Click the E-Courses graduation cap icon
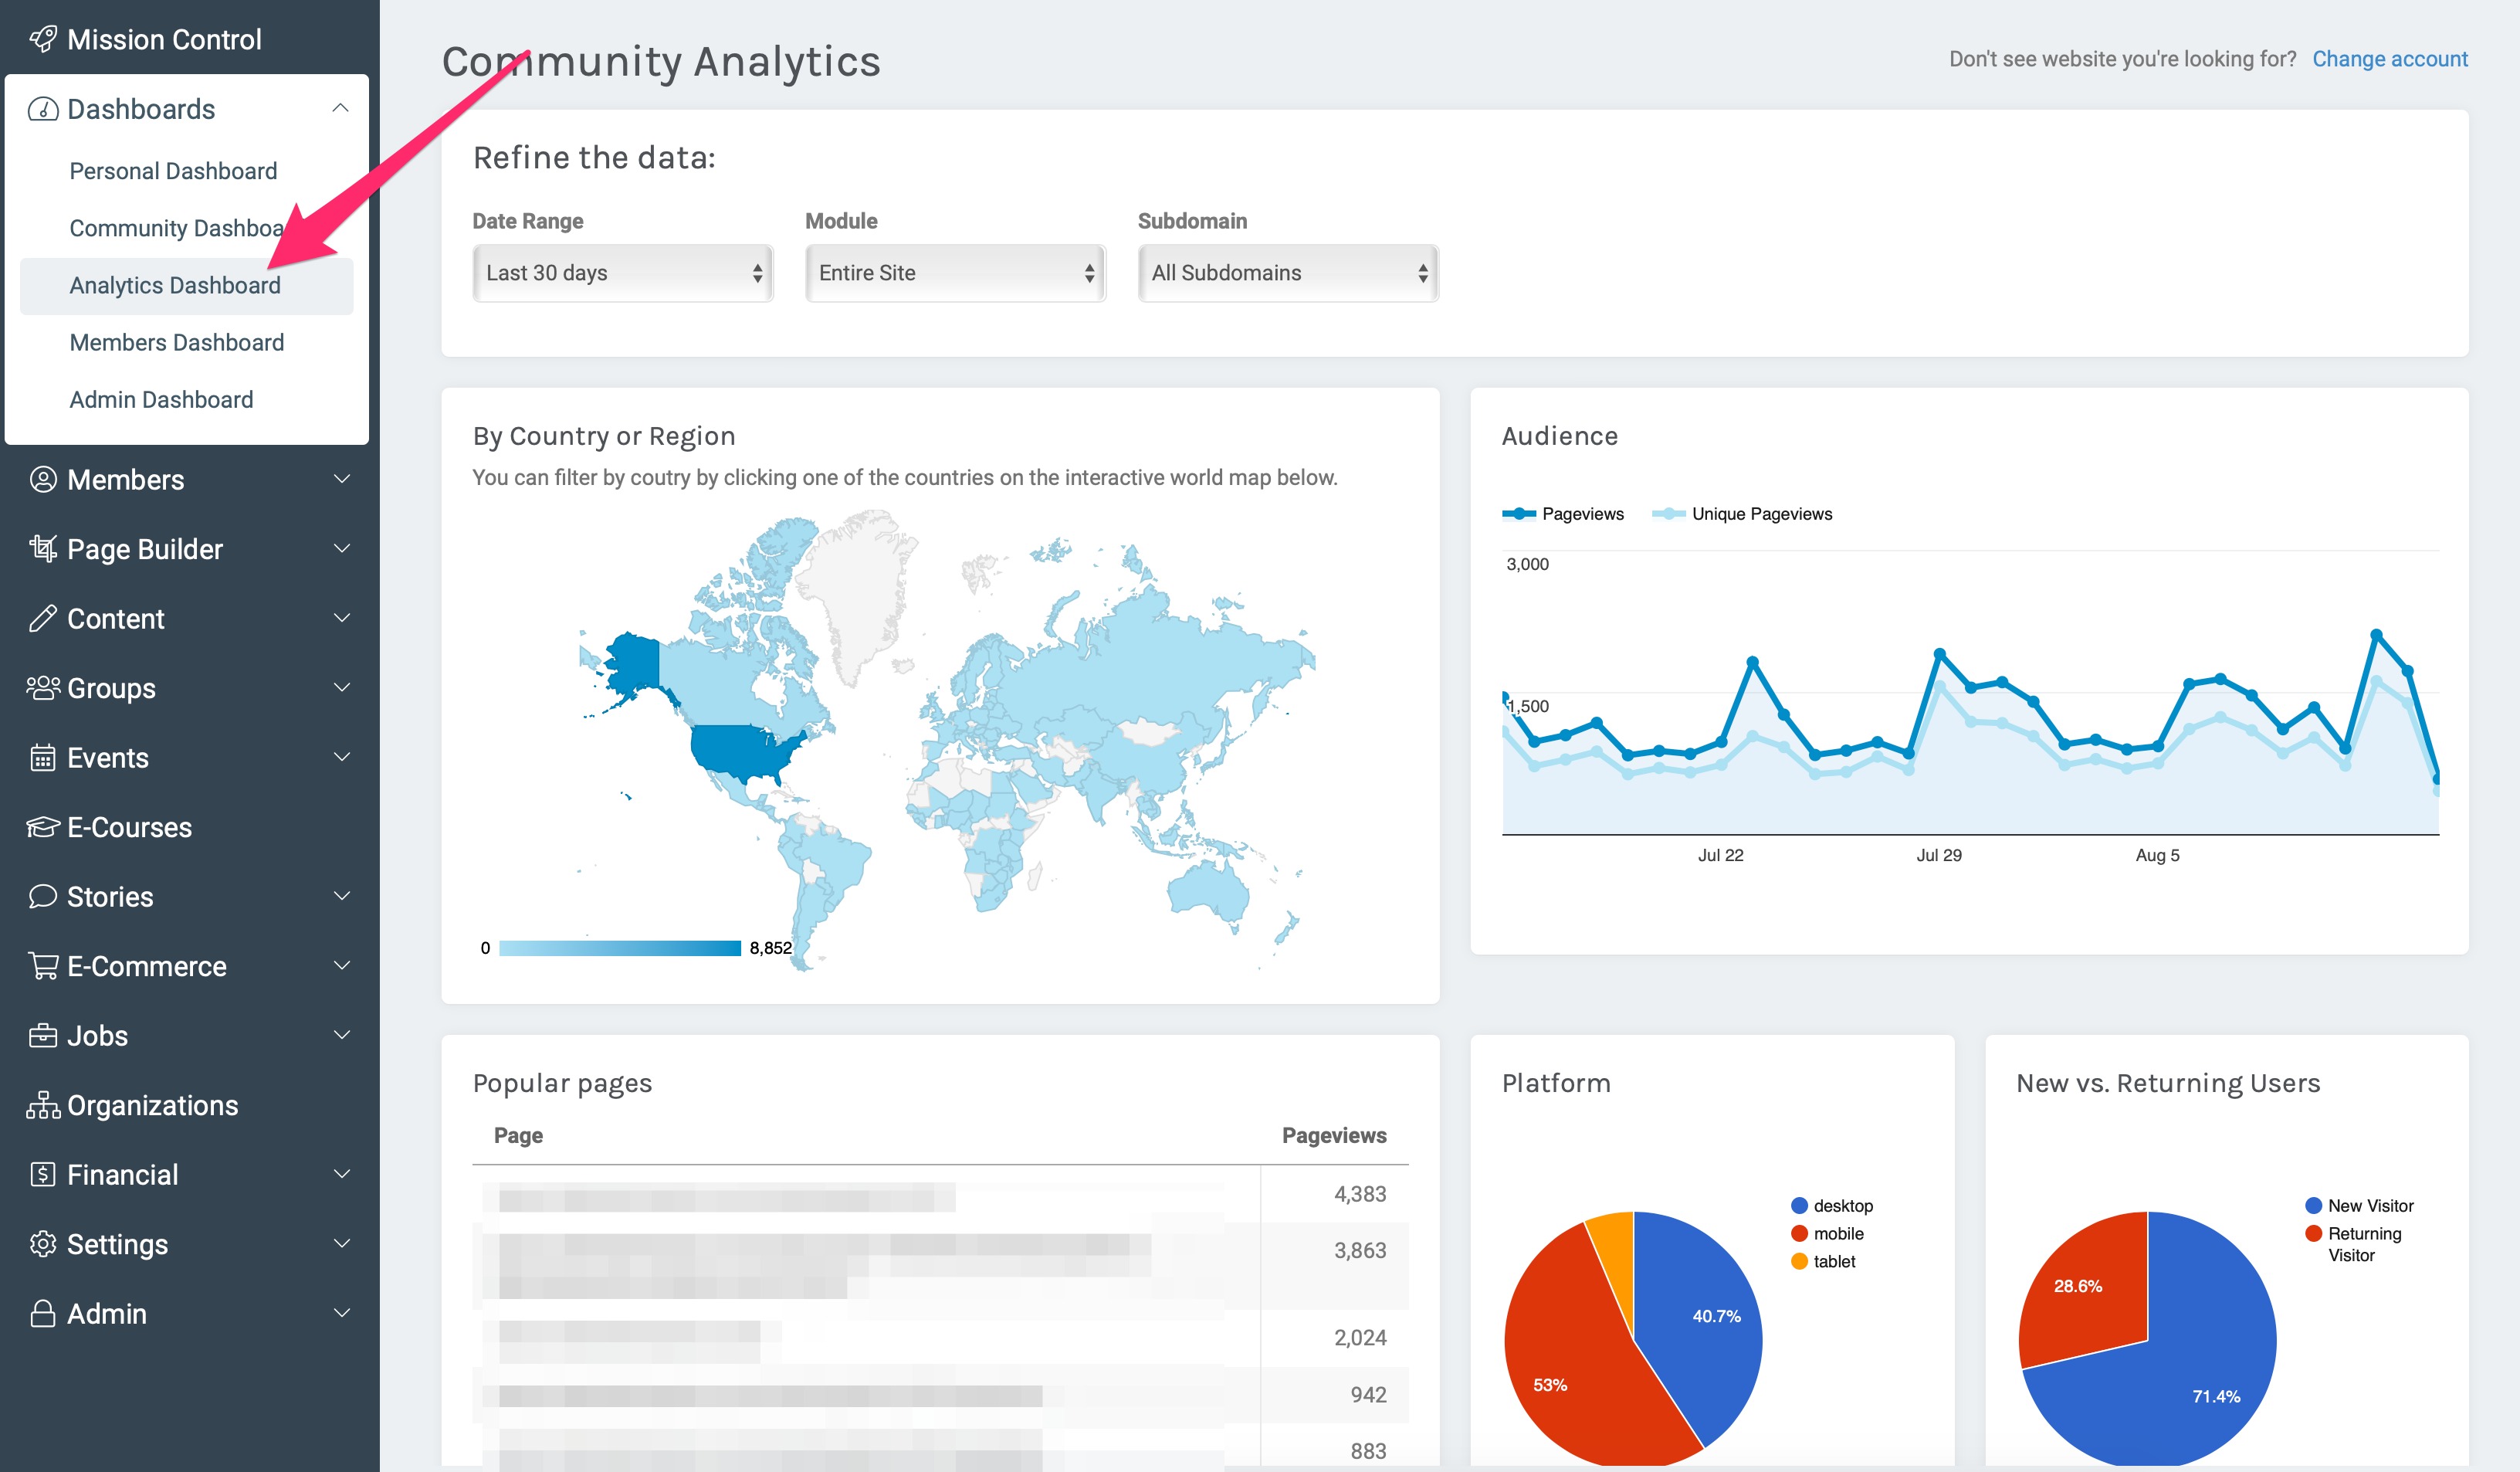The width and height of the screenshot is (2520, 1472). click(x=43, y=827)
